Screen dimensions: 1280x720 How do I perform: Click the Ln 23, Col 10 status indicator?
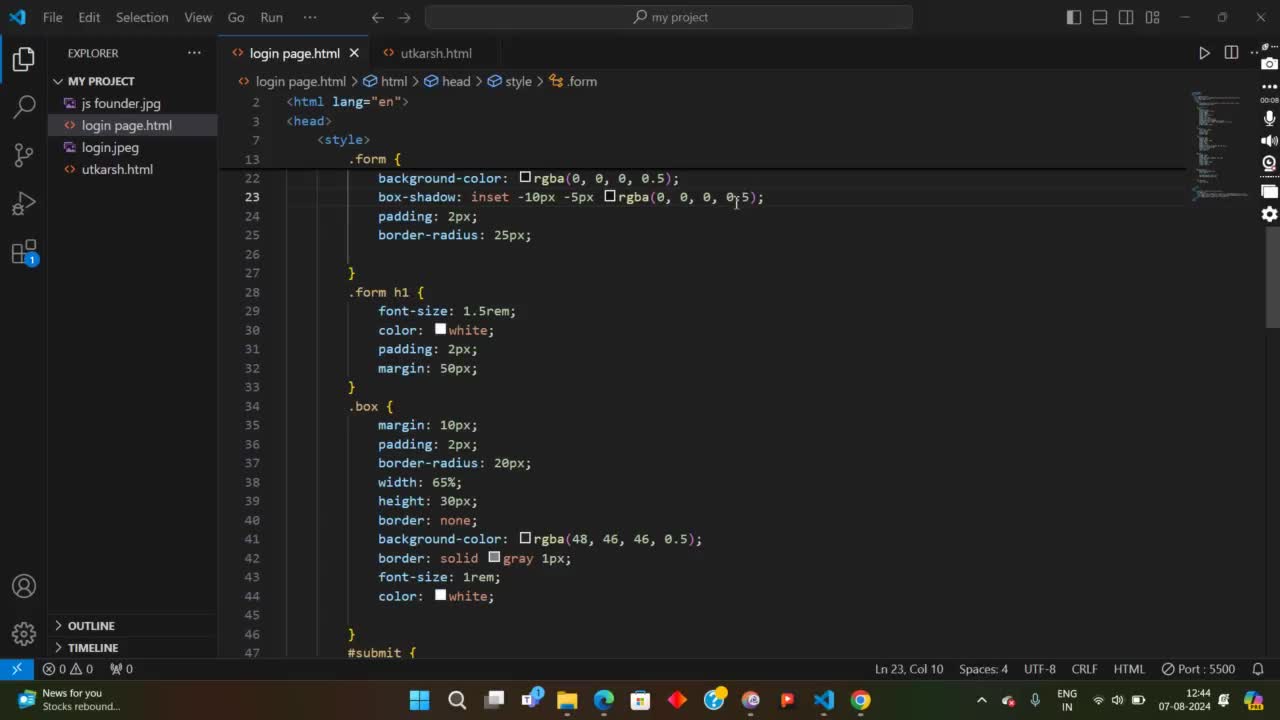908,669
